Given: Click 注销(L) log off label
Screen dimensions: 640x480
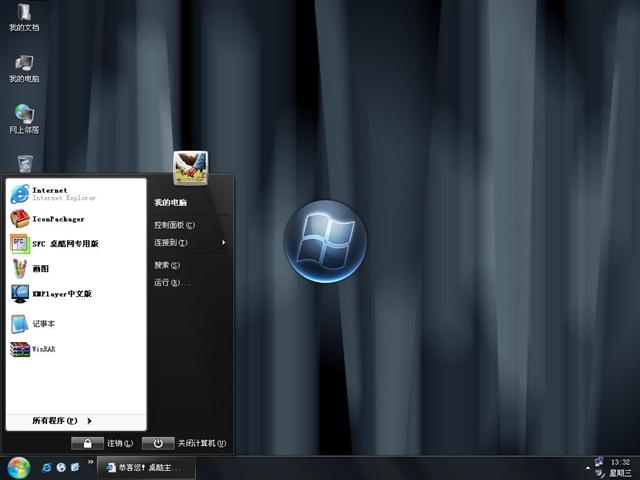Looking at the screenshot, I should pyautogui.click(x=120, y=443).
